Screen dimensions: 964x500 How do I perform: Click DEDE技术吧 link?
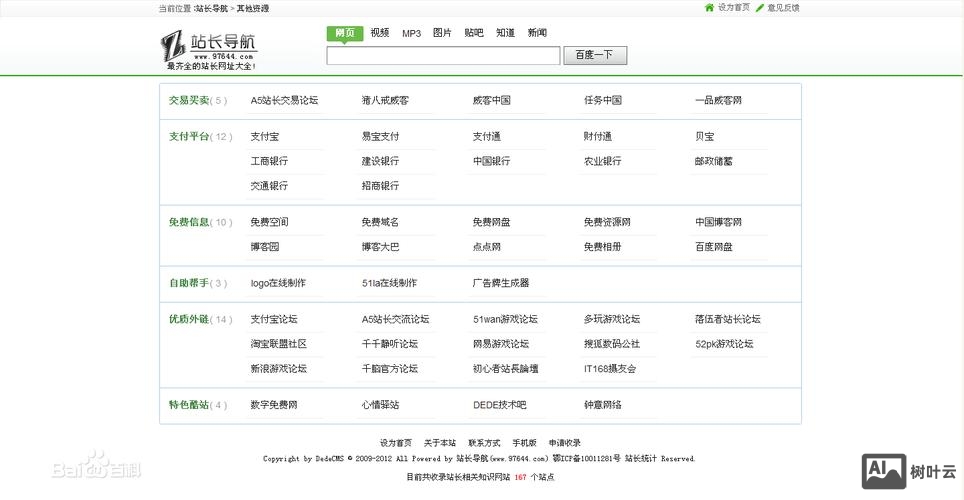coord(499,405)
